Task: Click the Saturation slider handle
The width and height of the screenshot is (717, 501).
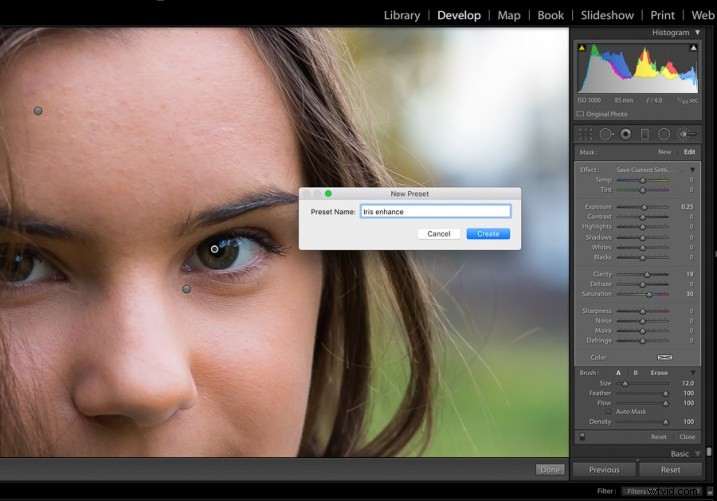Action: pyautogui.click(x=649, y=294)
